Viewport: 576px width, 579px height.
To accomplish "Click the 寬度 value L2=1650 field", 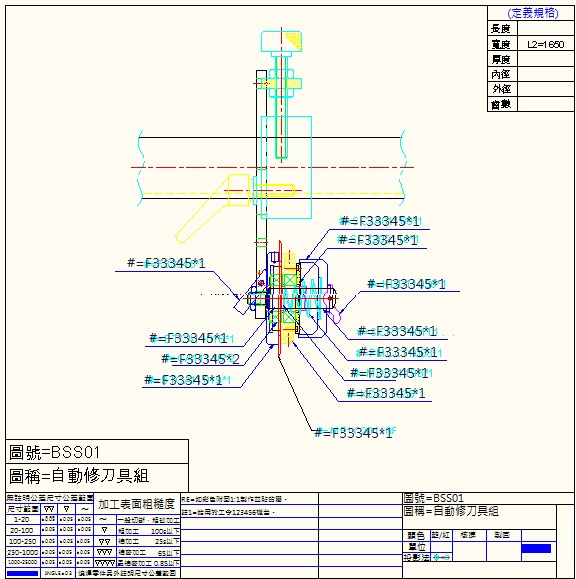I will [x=545, y=44].
